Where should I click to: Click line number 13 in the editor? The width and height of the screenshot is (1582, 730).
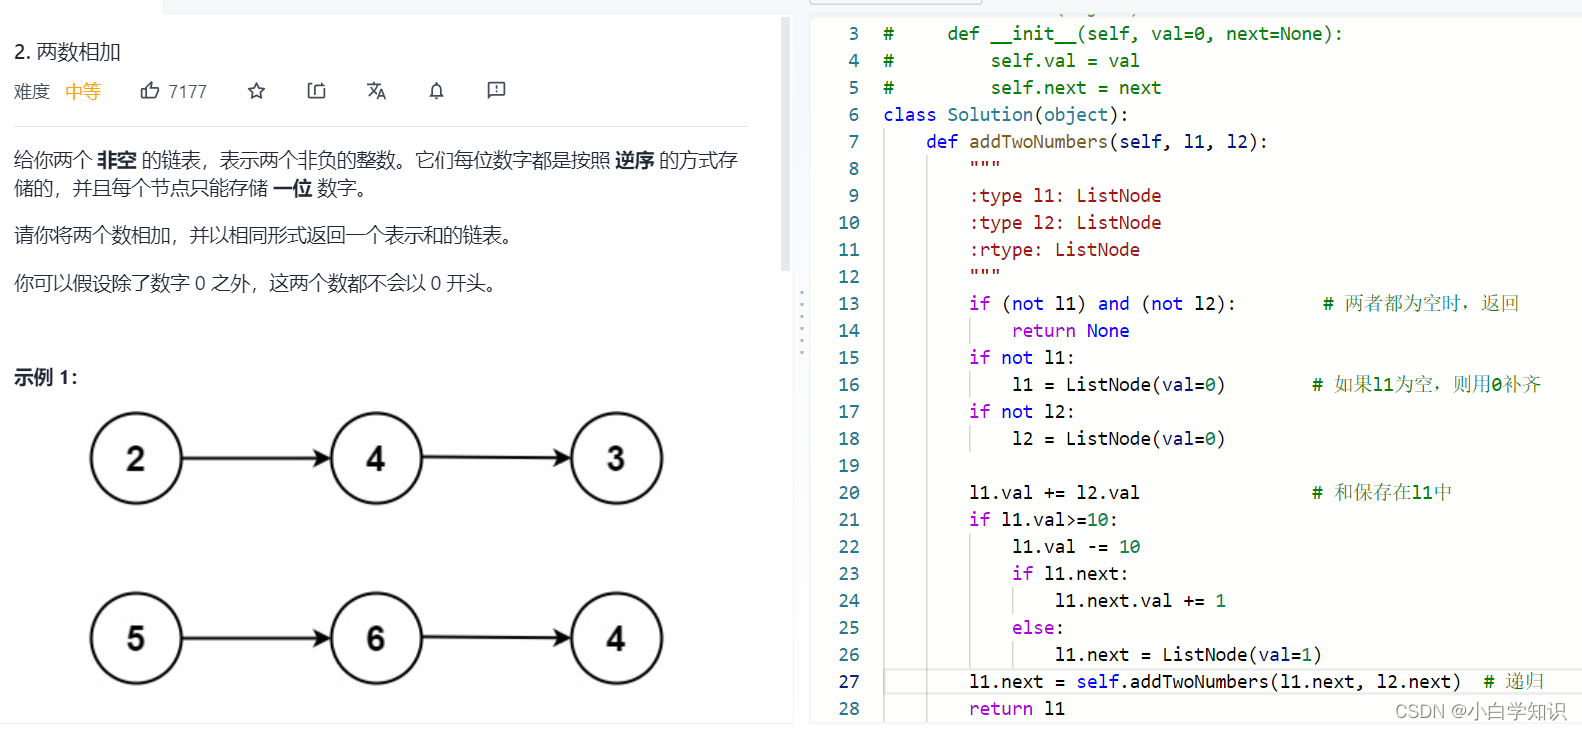849,304
